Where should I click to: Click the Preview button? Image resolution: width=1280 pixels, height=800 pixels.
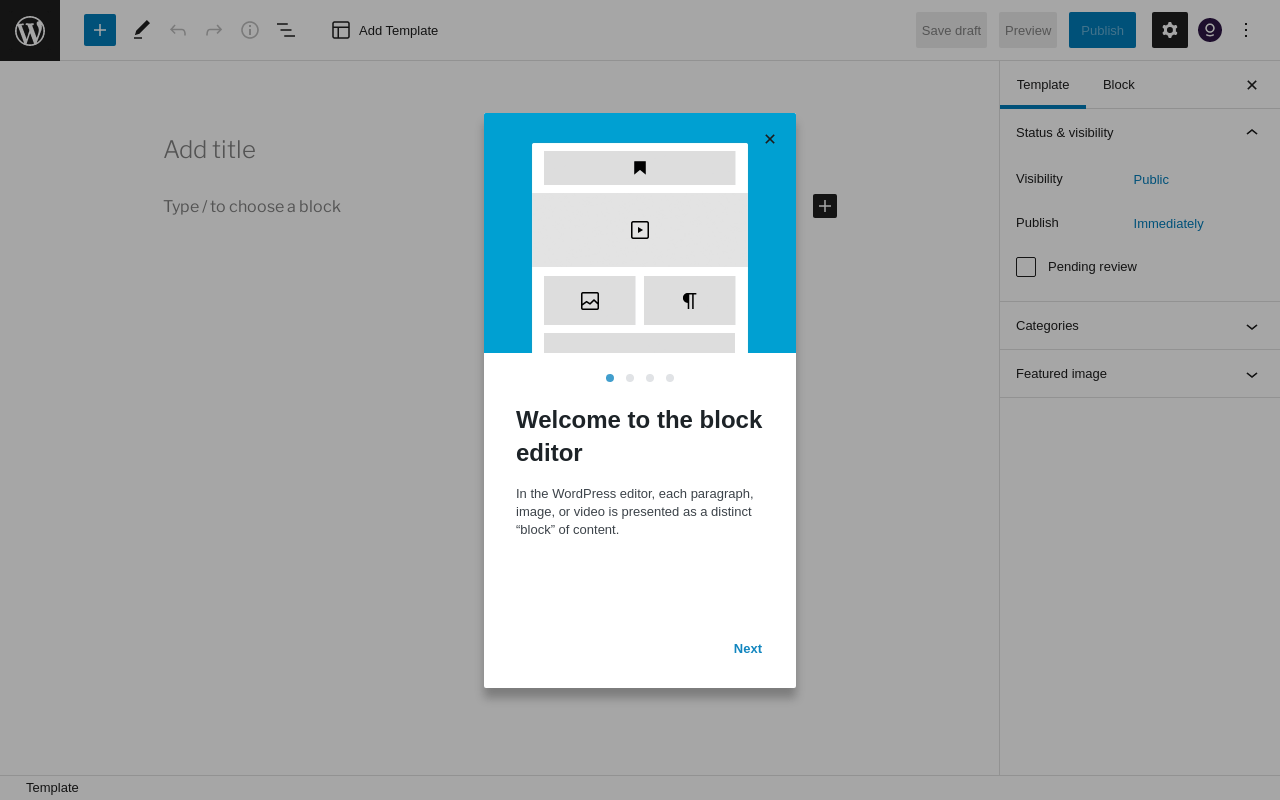click(x=1028, y=30)
